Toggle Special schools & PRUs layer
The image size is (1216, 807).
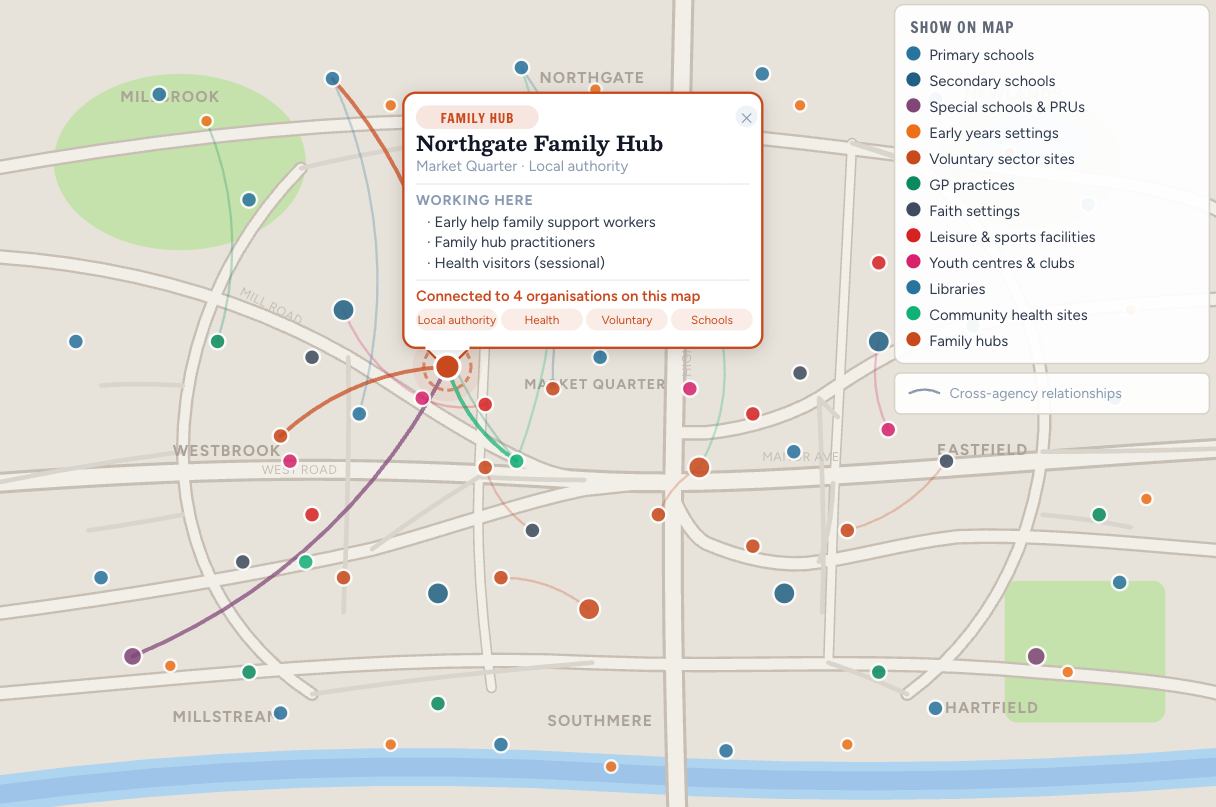[x=995, y=107]
